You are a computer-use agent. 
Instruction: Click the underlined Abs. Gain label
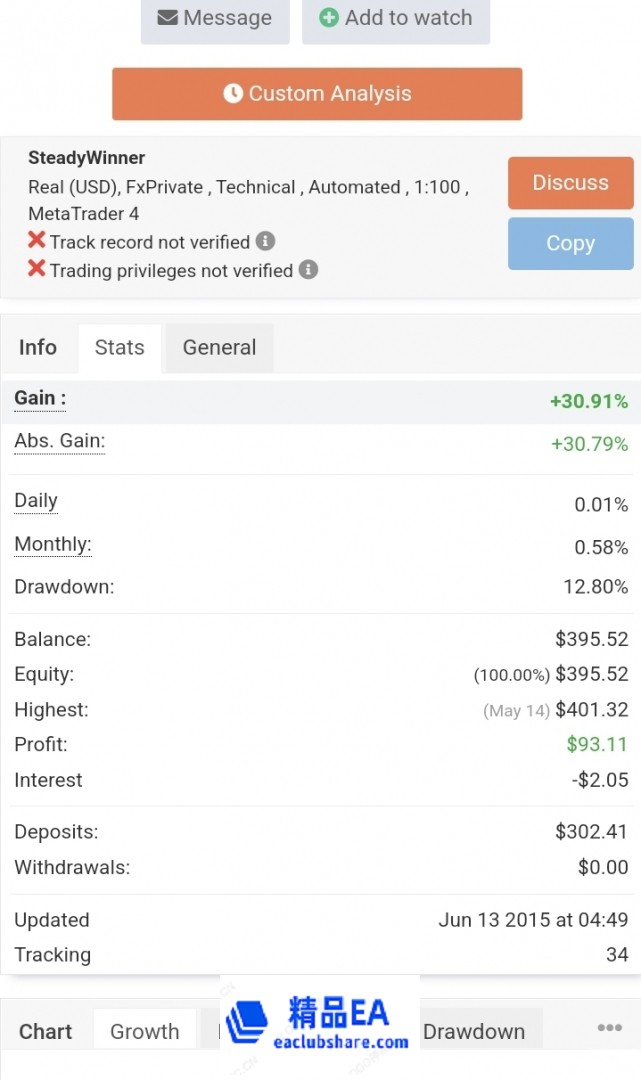tap(59, 441)
